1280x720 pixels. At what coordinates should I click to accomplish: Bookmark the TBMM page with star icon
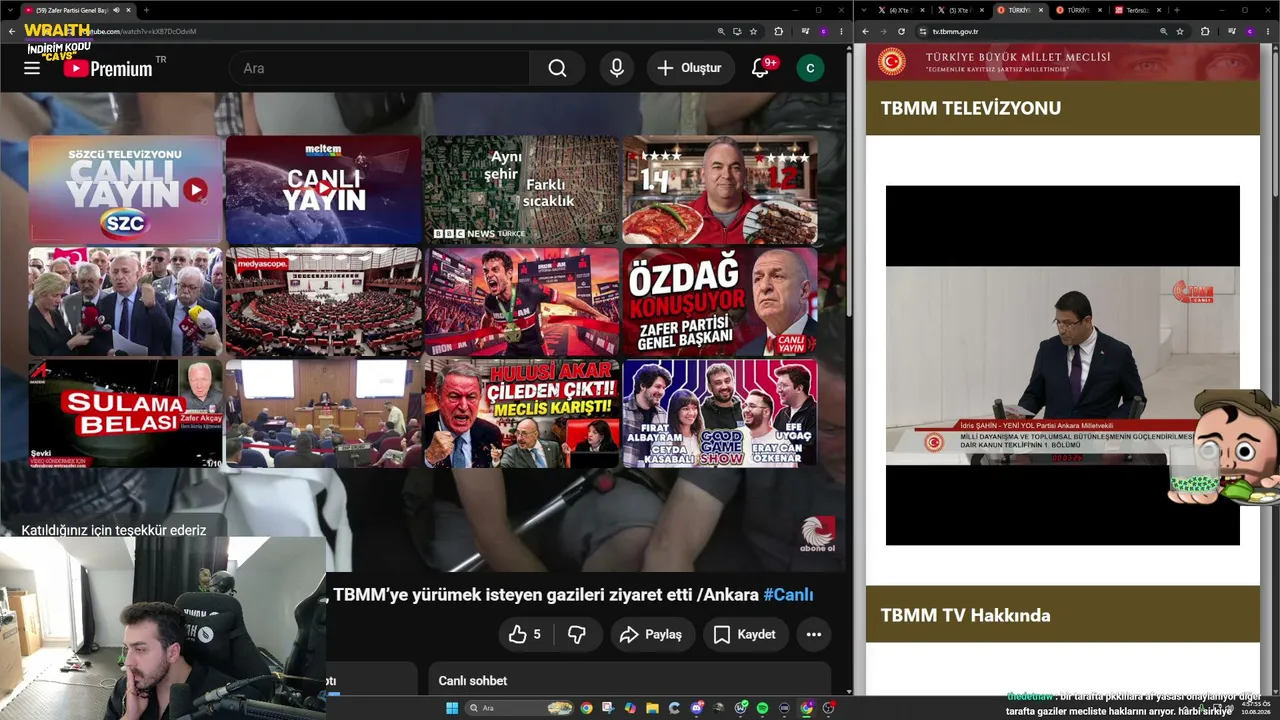click(x=1180, y=31)
